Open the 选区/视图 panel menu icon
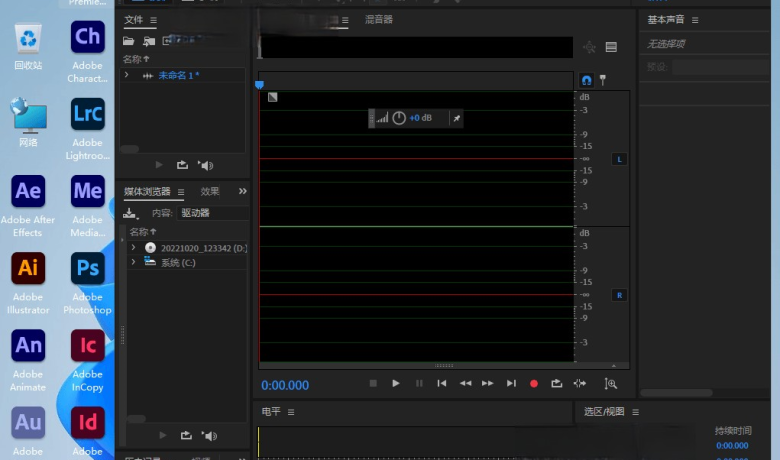This screenshot has width=780, height=460. (635, 412)
